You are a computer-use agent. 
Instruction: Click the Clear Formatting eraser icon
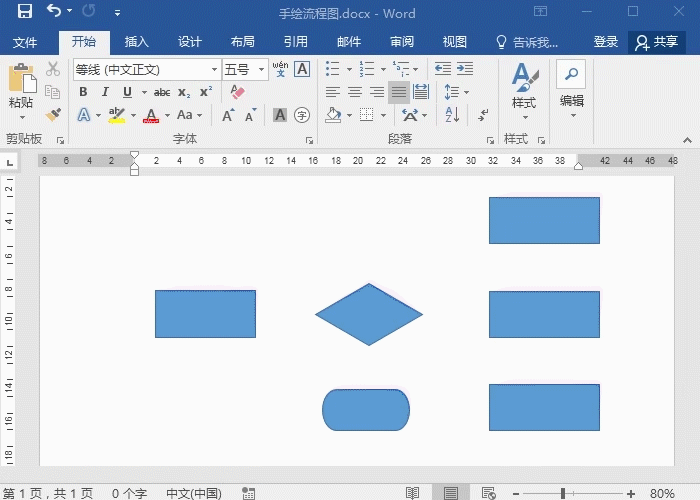click(237, 92)
